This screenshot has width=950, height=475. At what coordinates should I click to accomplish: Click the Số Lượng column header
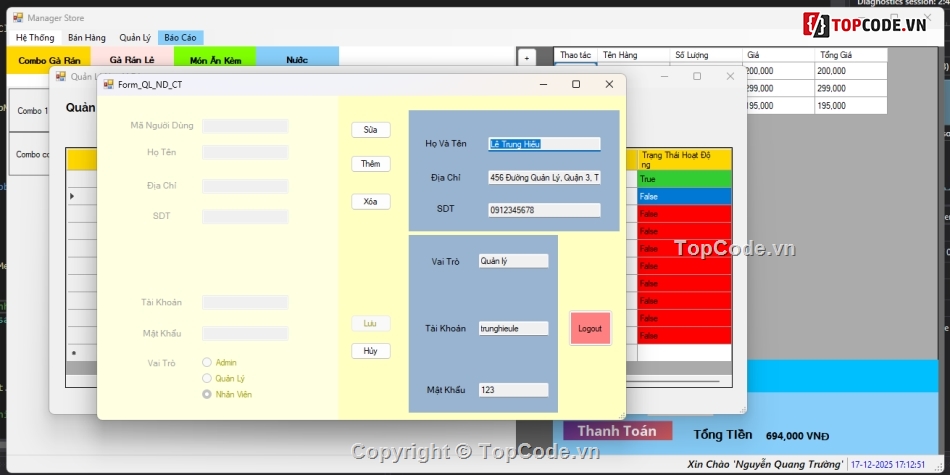(706, 55)
